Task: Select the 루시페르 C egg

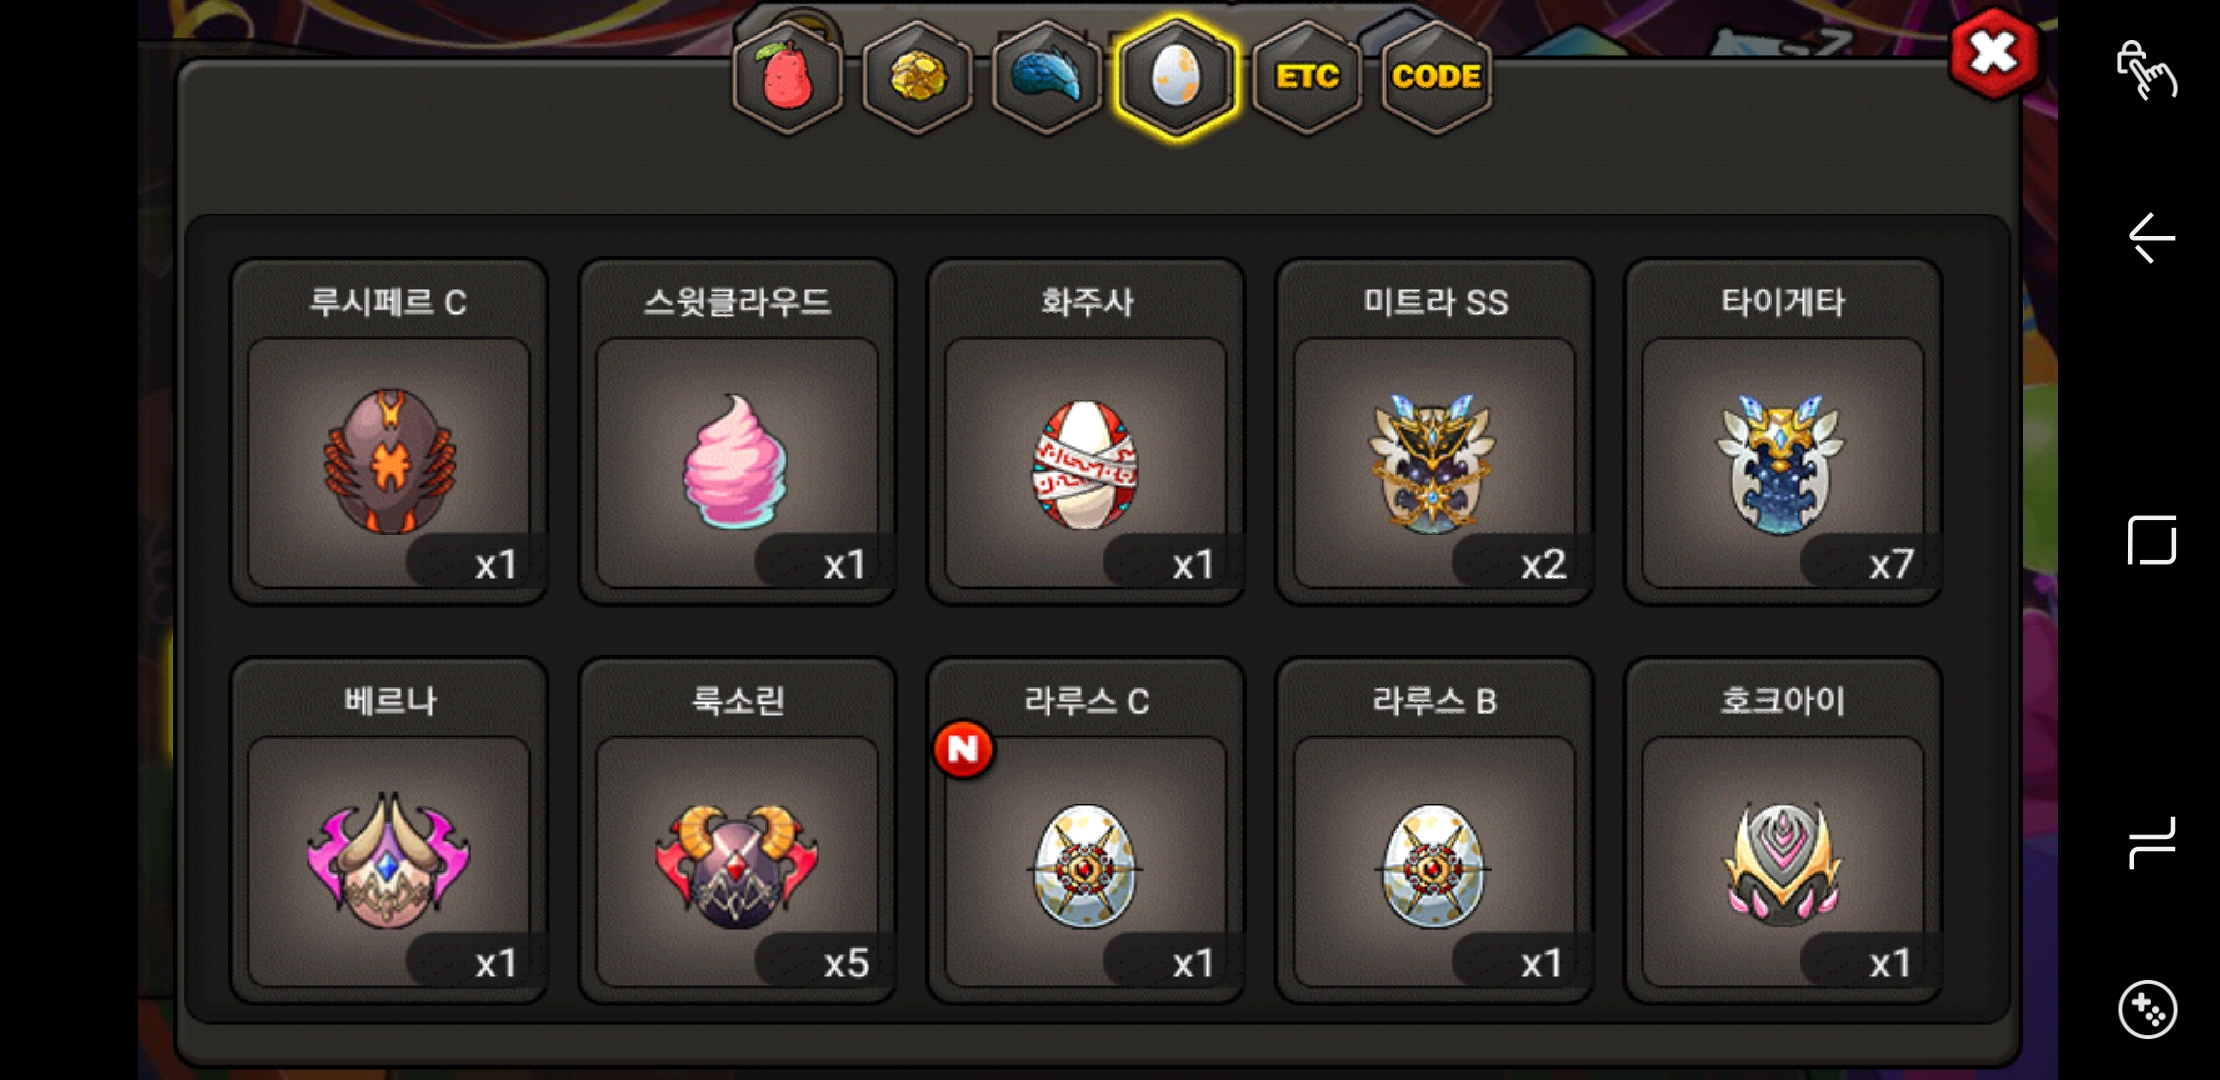Action: [x=389, y=432]
